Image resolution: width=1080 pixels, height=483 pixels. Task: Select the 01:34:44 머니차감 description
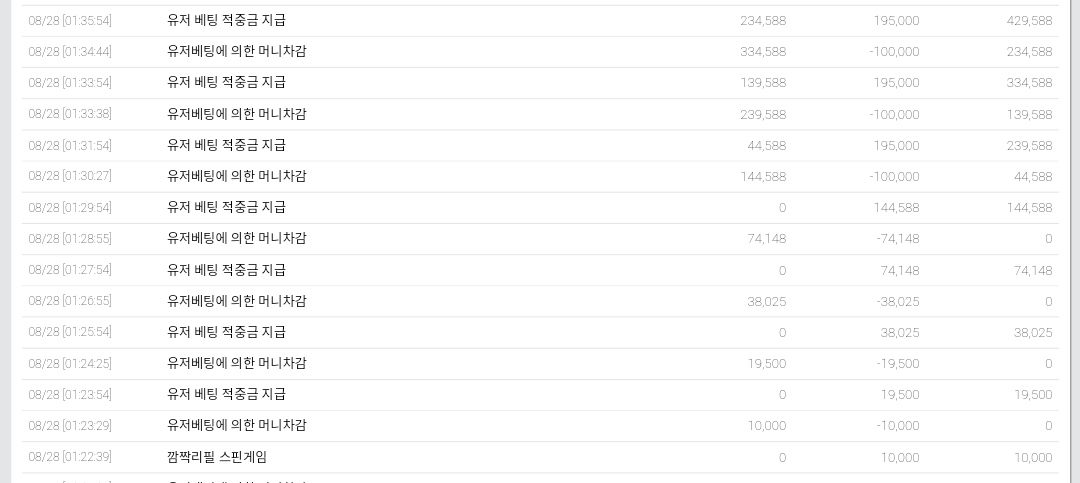pyautogui.click(x=237, y=52)
